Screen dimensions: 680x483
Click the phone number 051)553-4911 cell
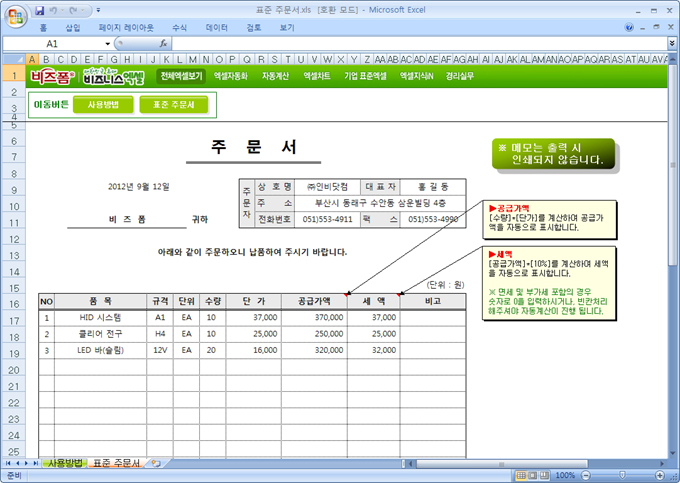pyautogui.click(x=327, y=219)
